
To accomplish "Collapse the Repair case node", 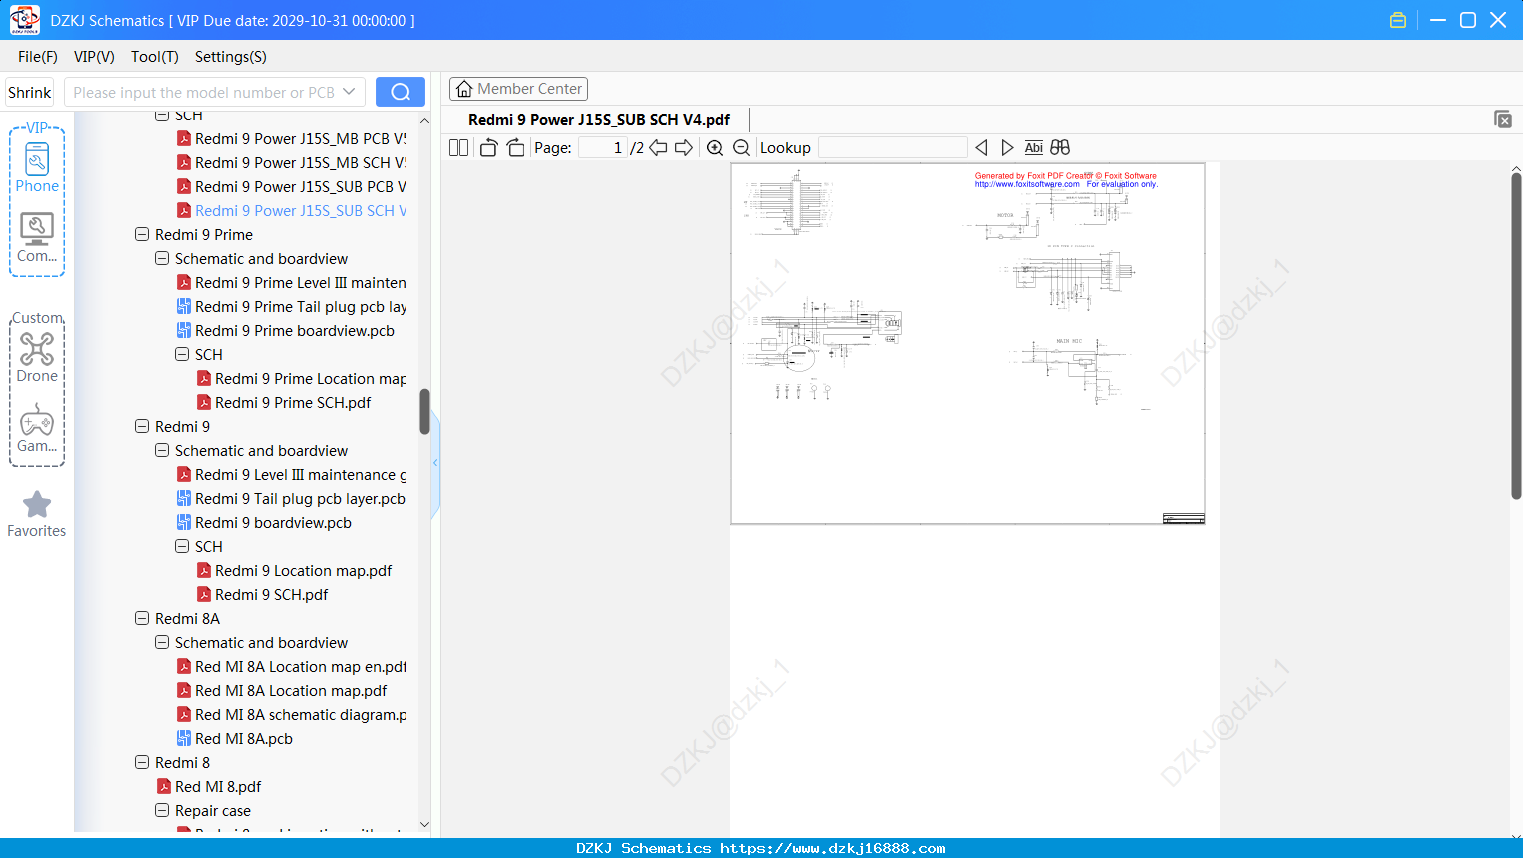I will [162, 810].
